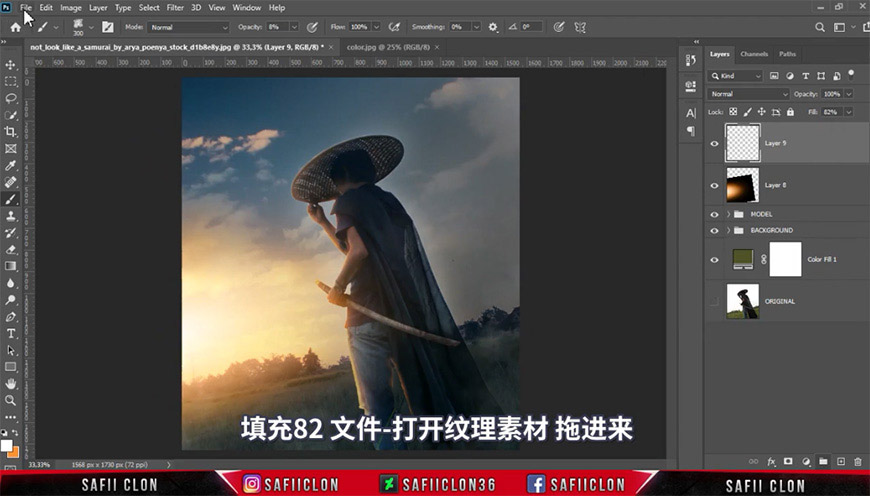Select the Eraser tool

[x=11, y=249]
